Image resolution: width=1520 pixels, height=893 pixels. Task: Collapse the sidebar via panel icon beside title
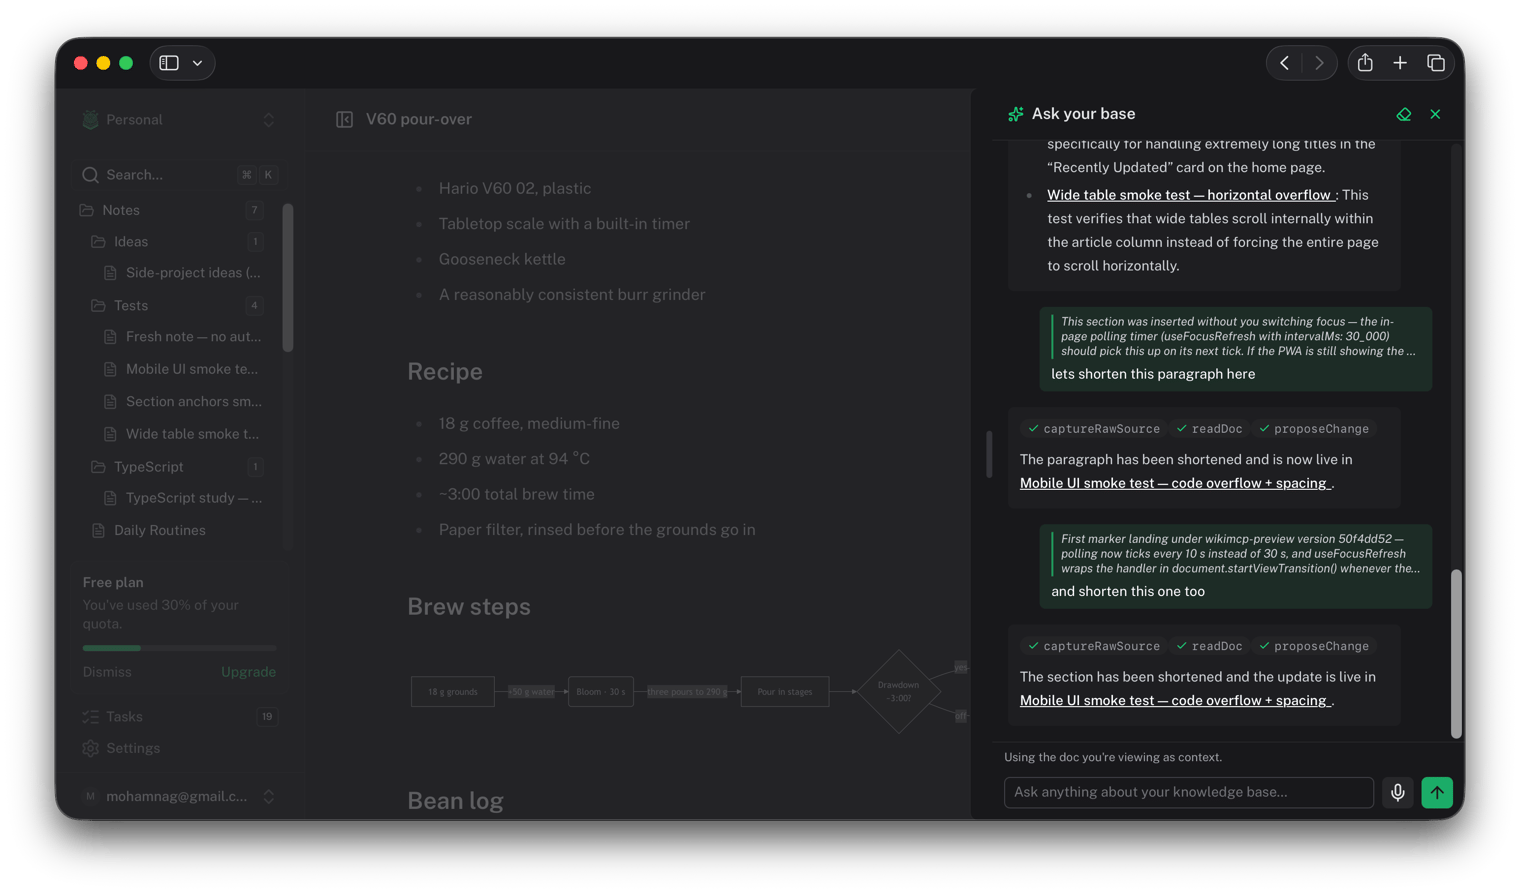coord(344,119)
